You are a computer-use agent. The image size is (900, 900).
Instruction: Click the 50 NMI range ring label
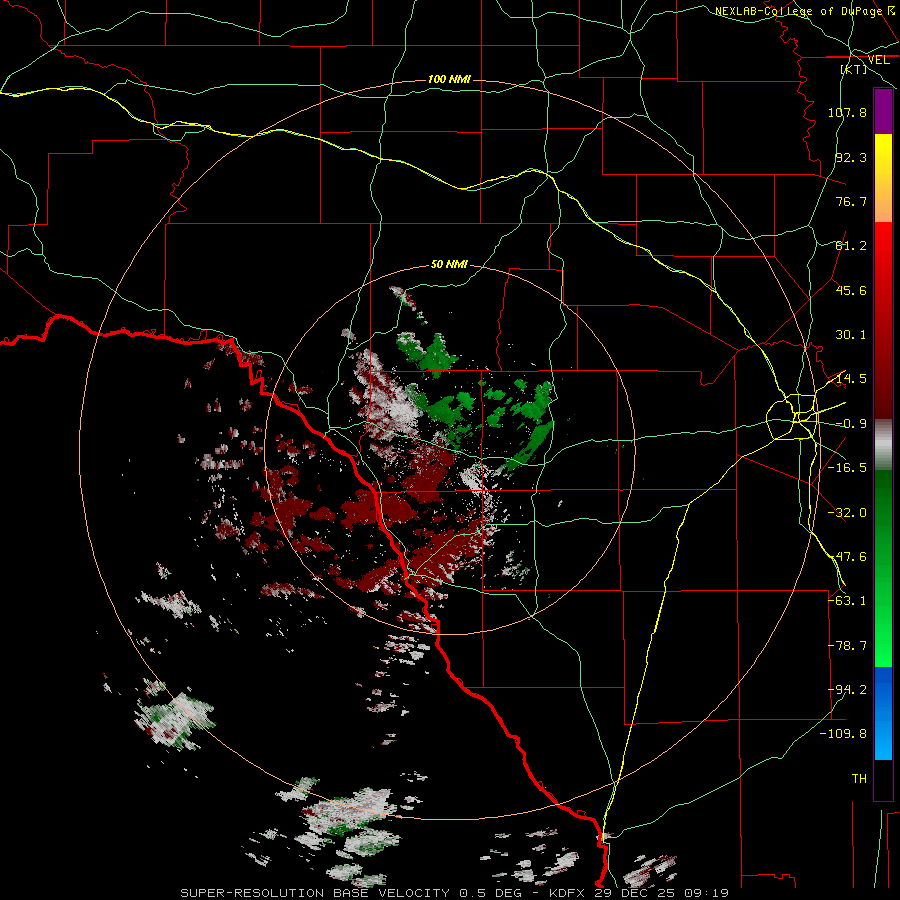[449, 264]
